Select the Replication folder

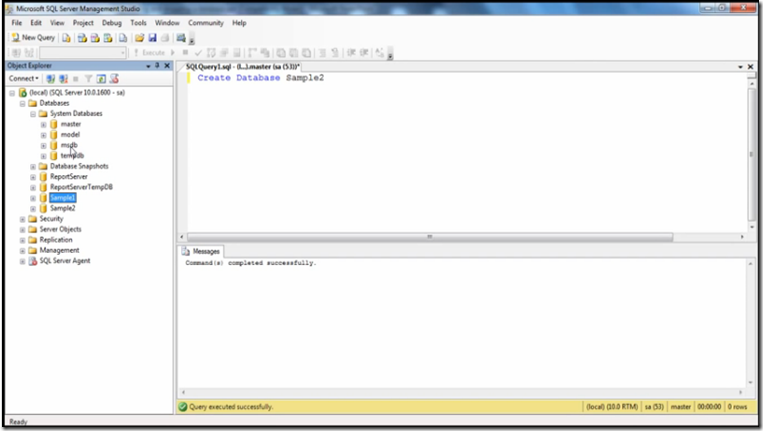[56, 240]
